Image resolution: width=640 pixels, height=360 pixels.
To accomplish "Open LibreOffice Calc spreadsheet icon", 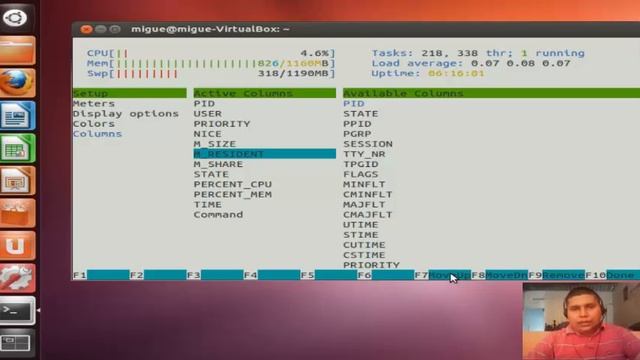I will tap(17, 148).
